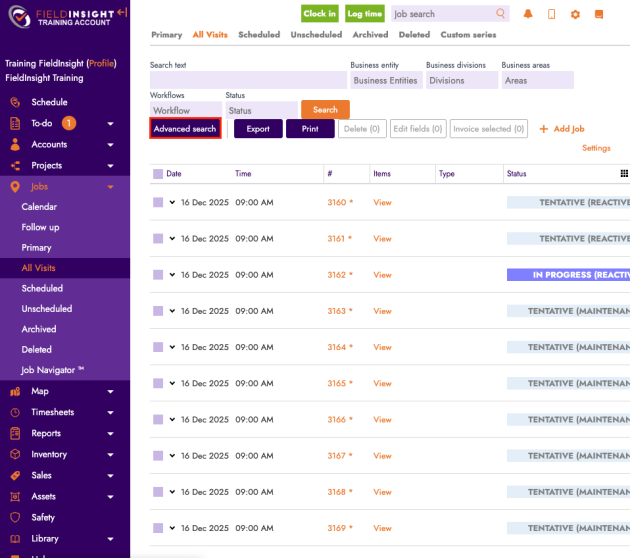Open the Custom series tab
The width and height of the screenshot is (630, 558).
[x=468, y=35]
